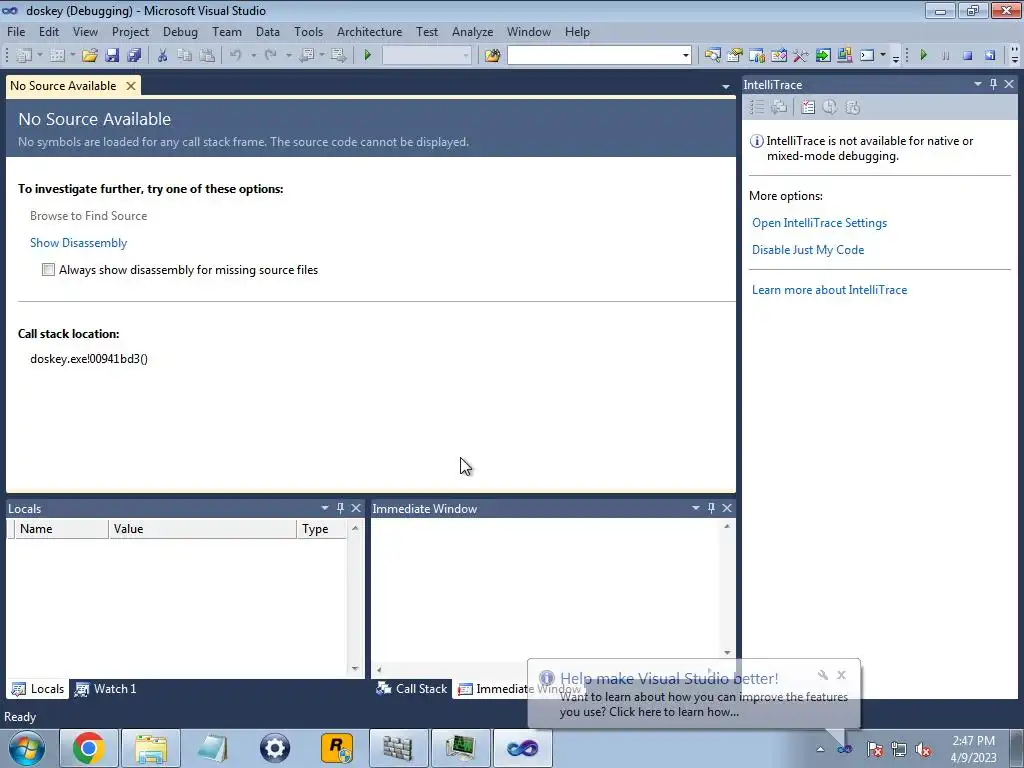Open the Extension Manager toolbar icon
This screenshot has width=1024, height=768.
tap(844, 56)
